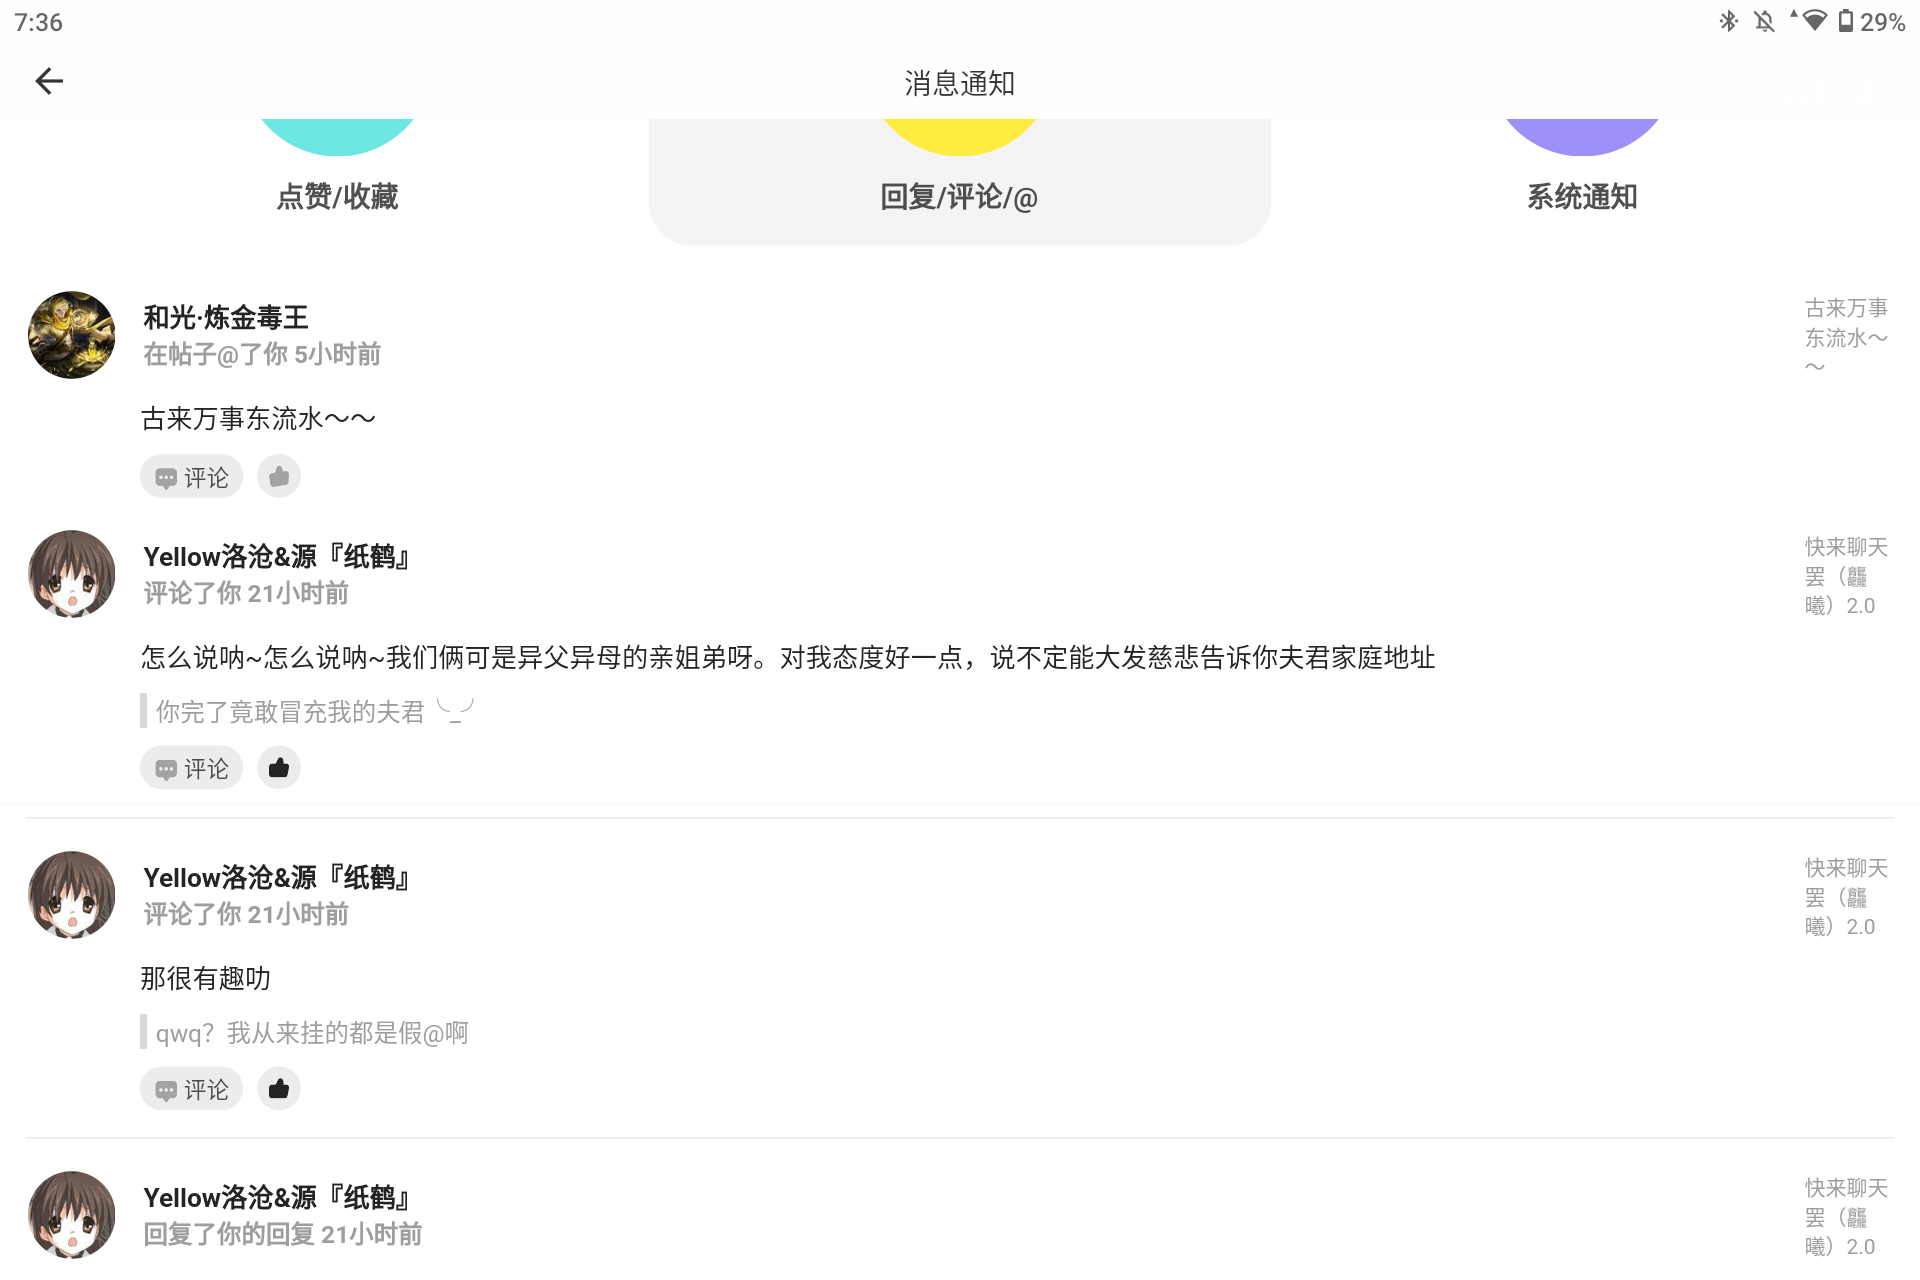The width and height of the screenshot is (1920, 1280).
Task: Tap the back arrow to exit notifications
Action: 48,81
